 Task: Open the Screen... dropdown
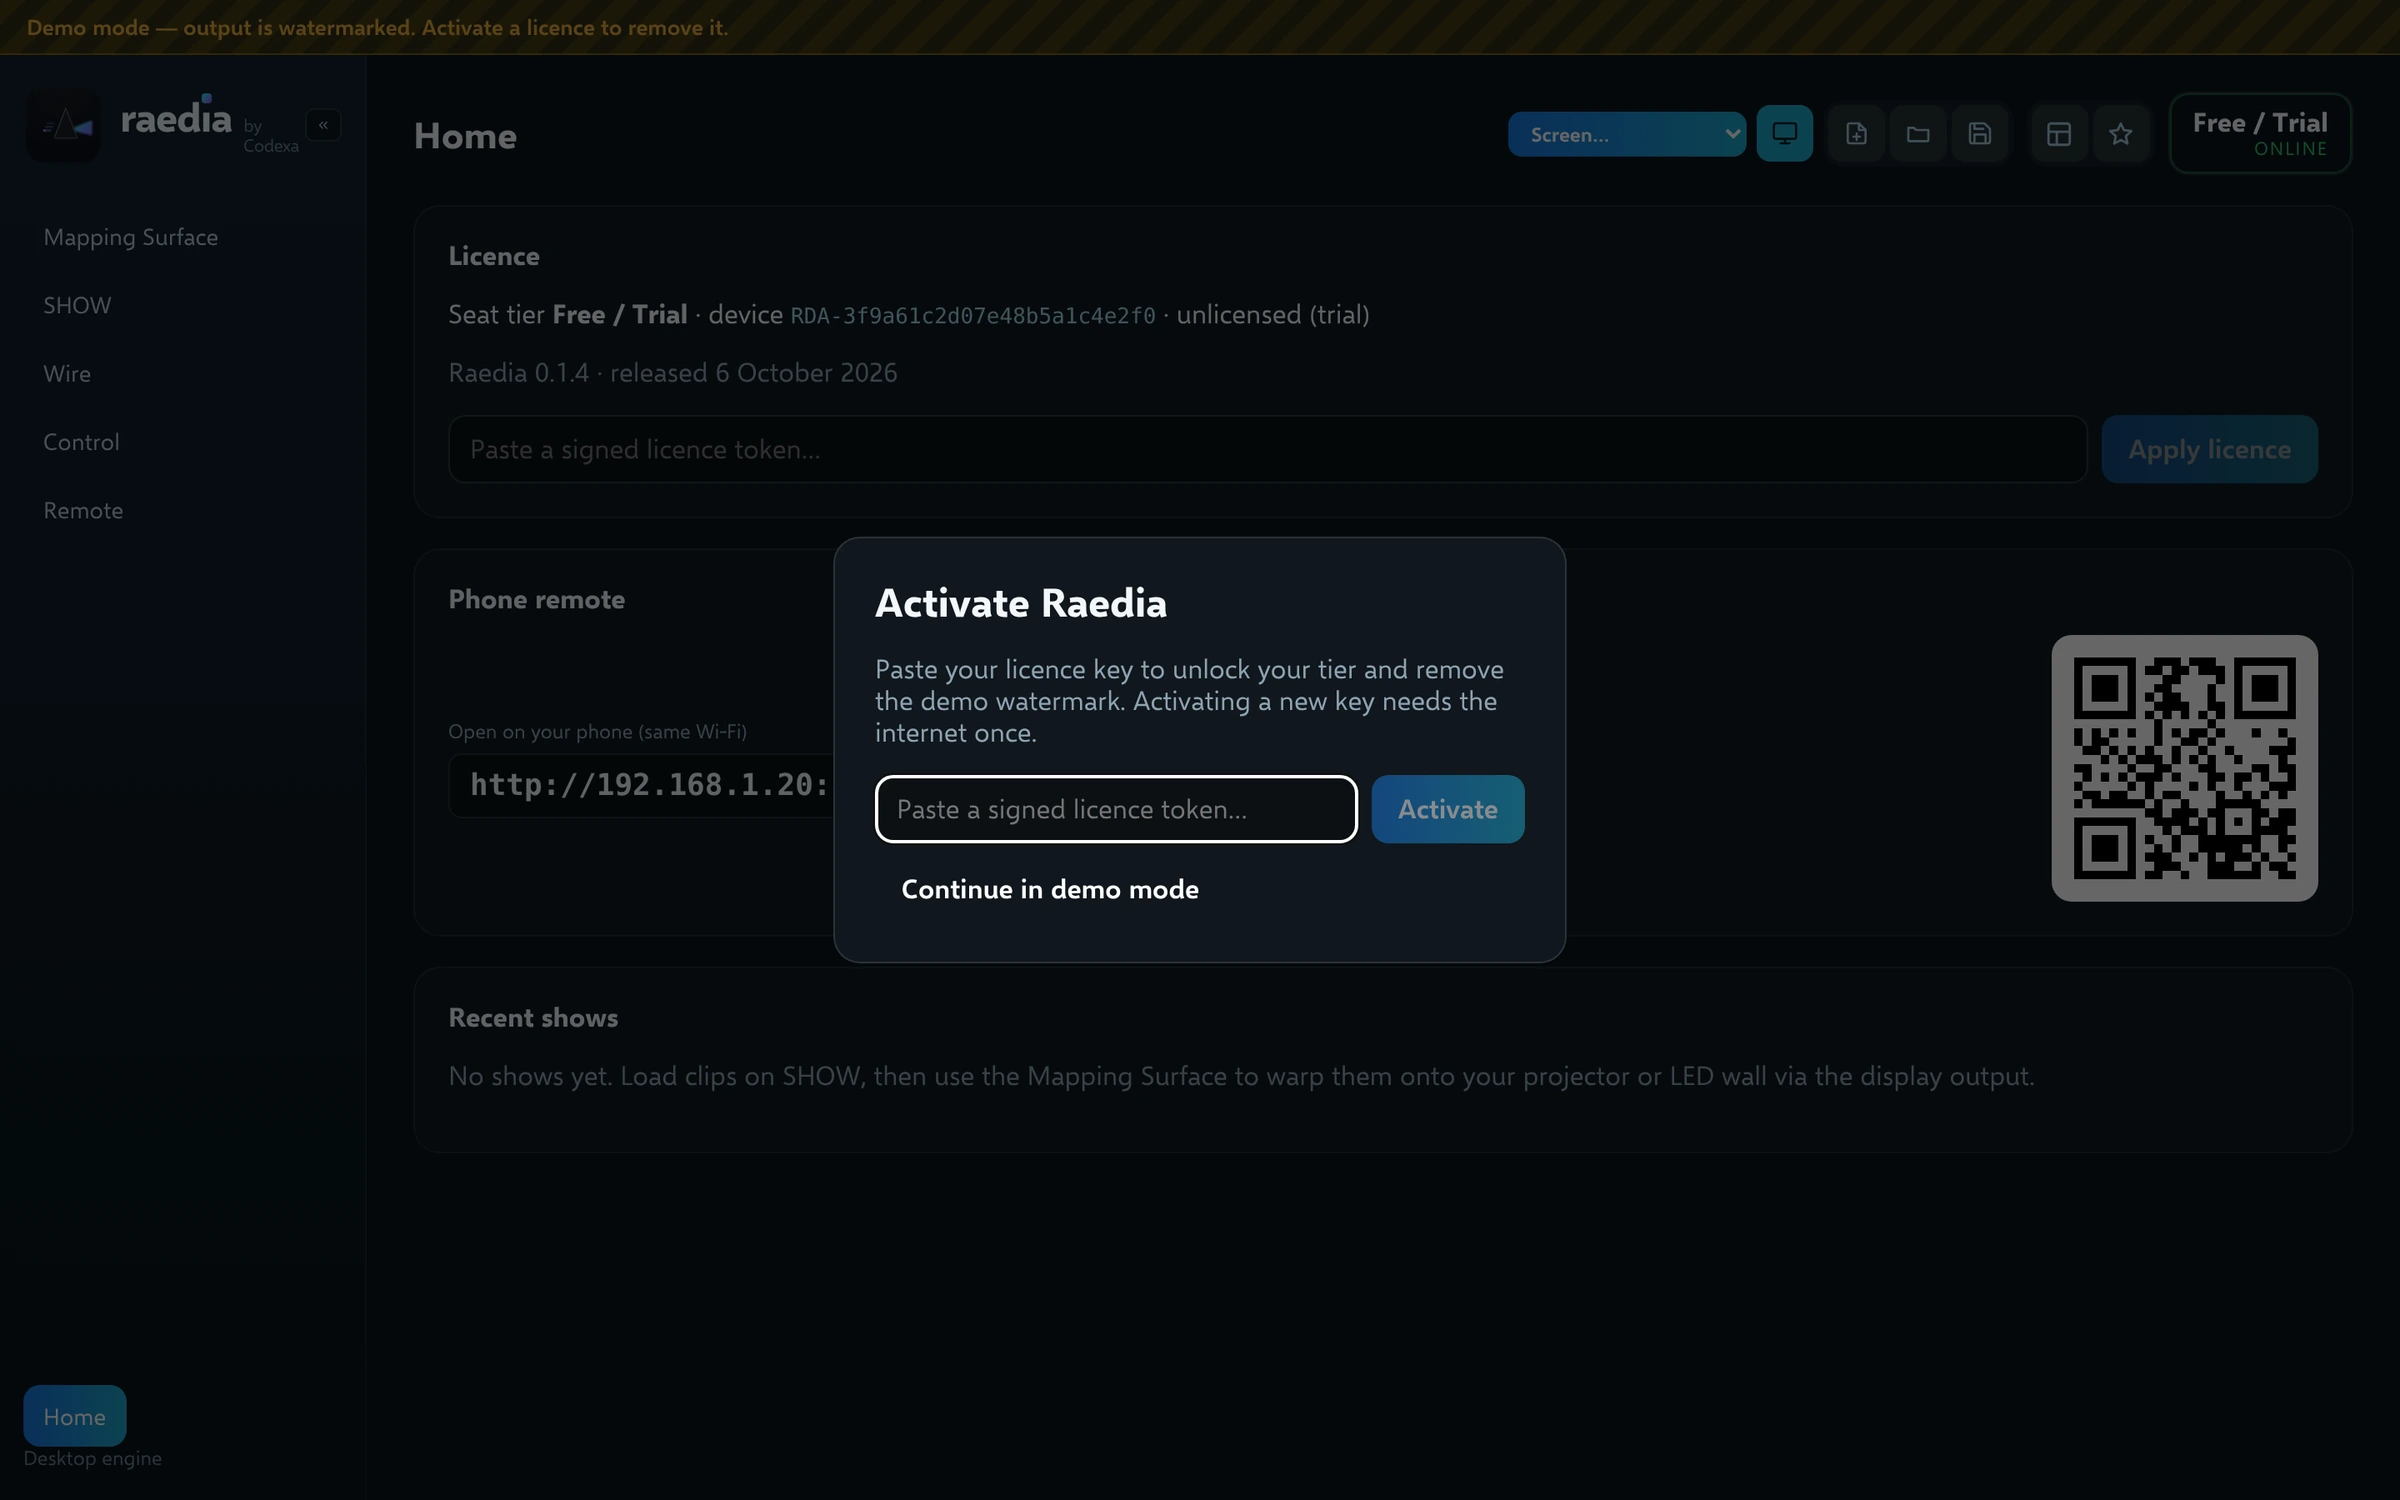point(1627,134)
